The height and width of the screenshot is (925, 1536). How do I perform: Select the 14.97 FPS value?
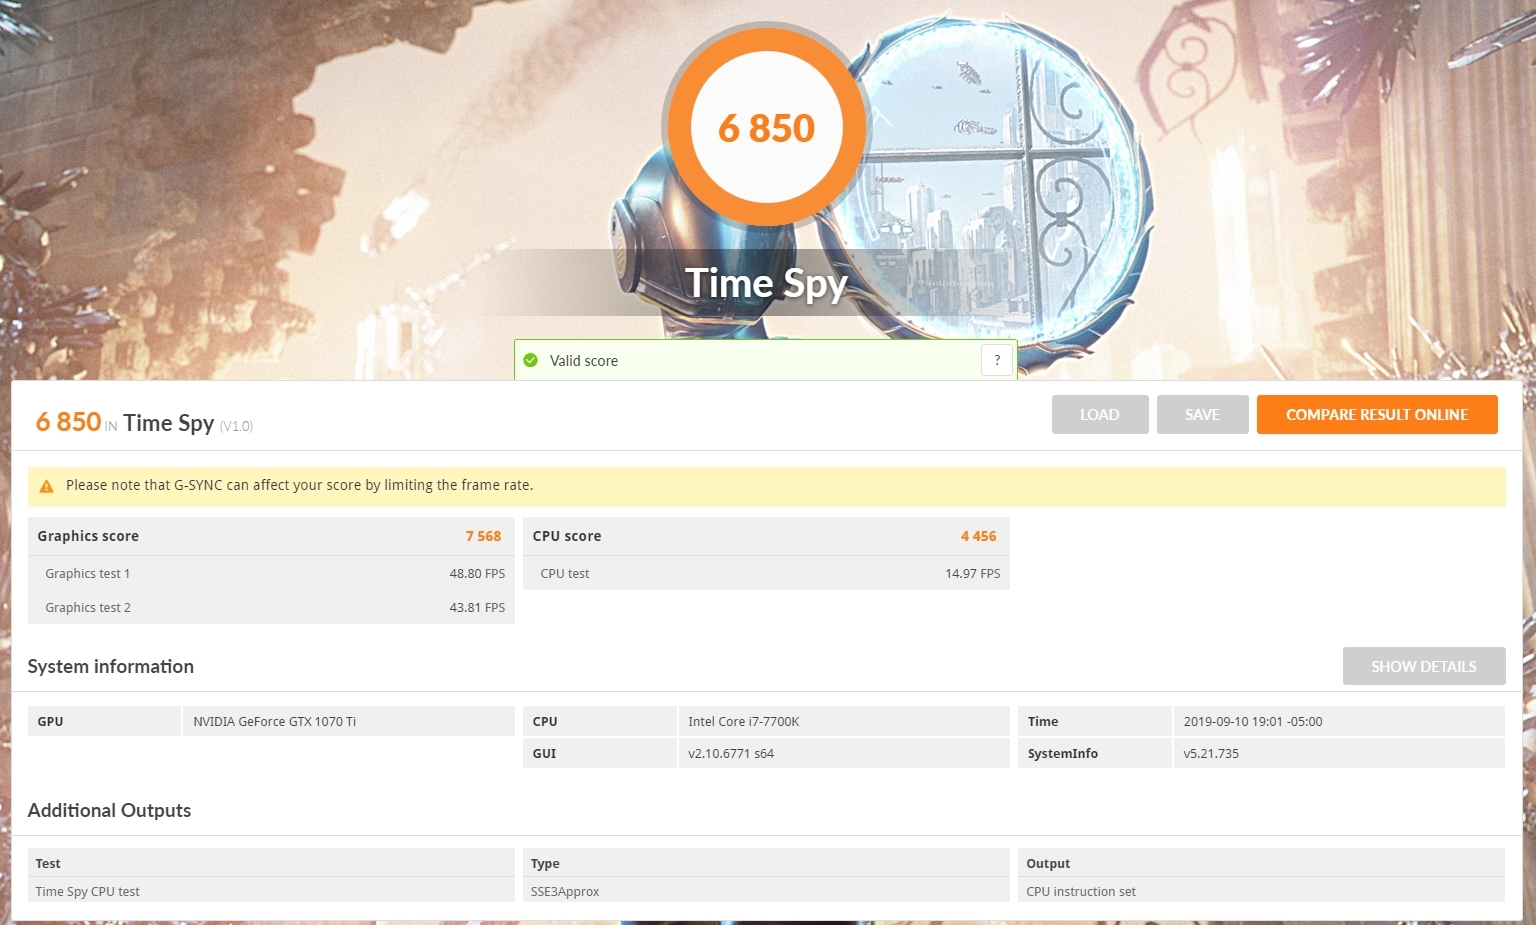pyautogui.click(x=973, y=574)
